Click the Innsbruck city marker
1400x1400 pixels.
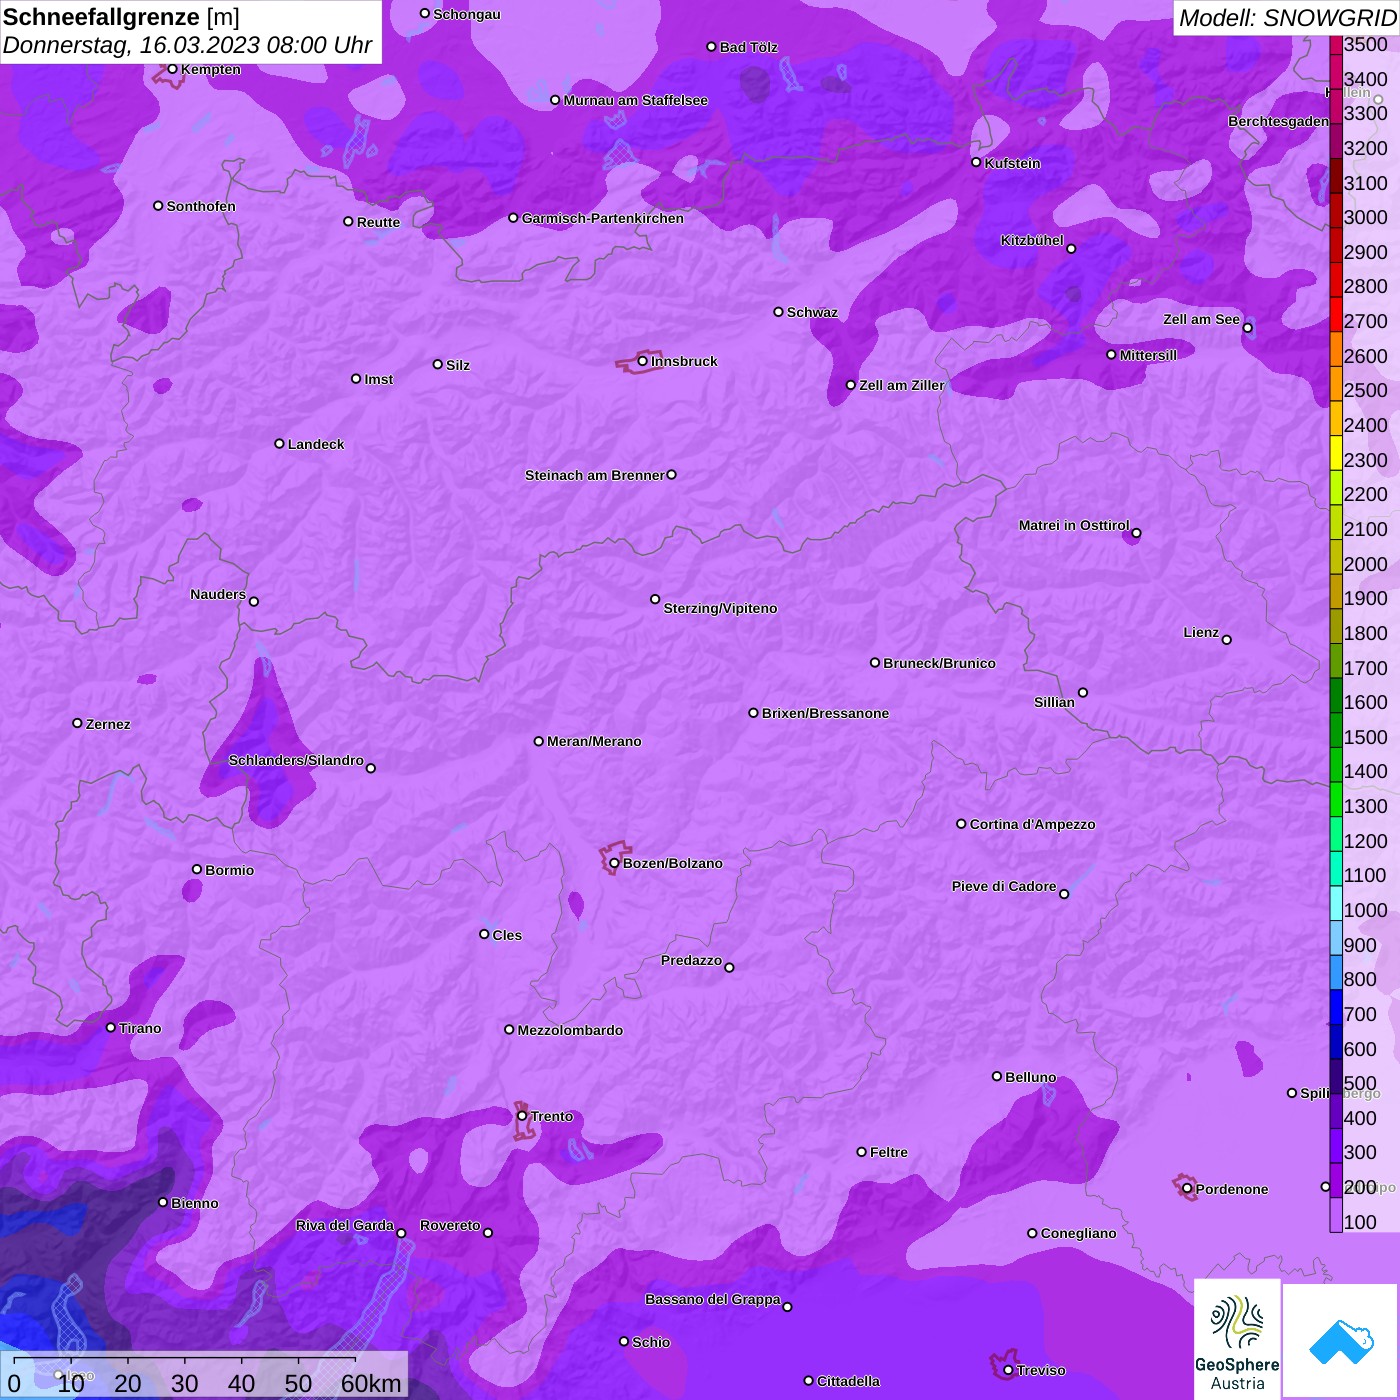point(643,361)
